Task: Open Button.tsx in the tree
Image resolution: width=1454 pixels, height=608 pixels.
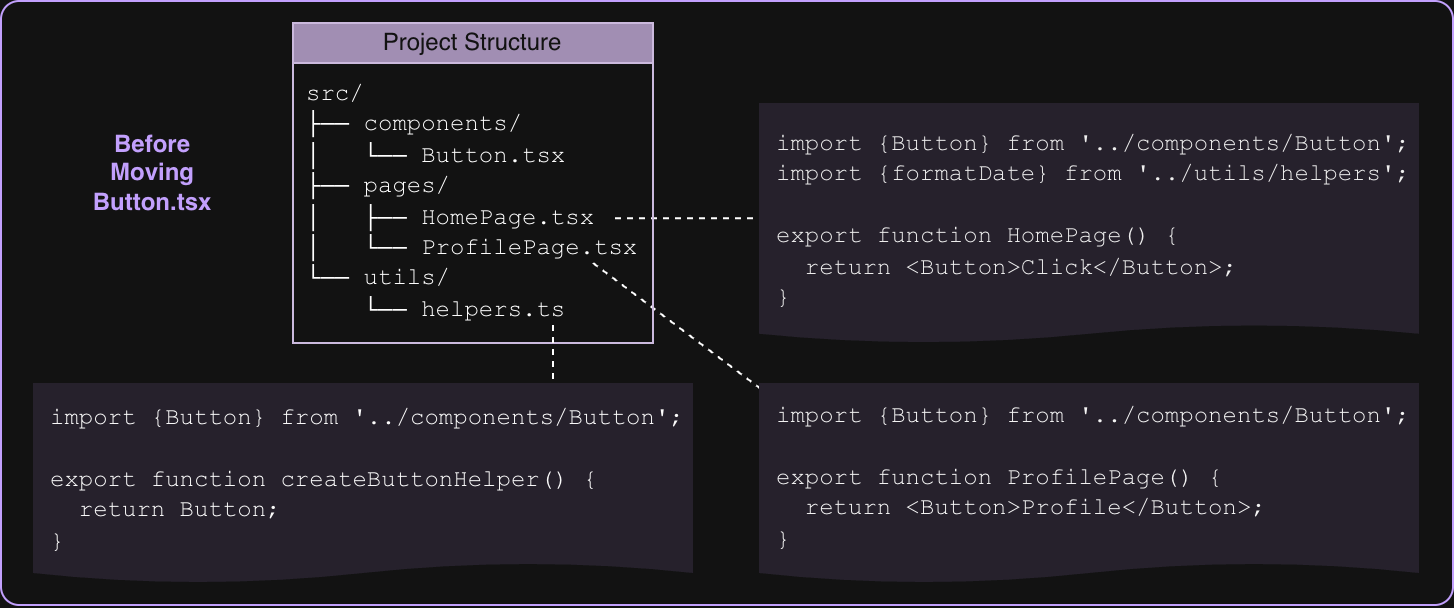Action: click(492, 156)
